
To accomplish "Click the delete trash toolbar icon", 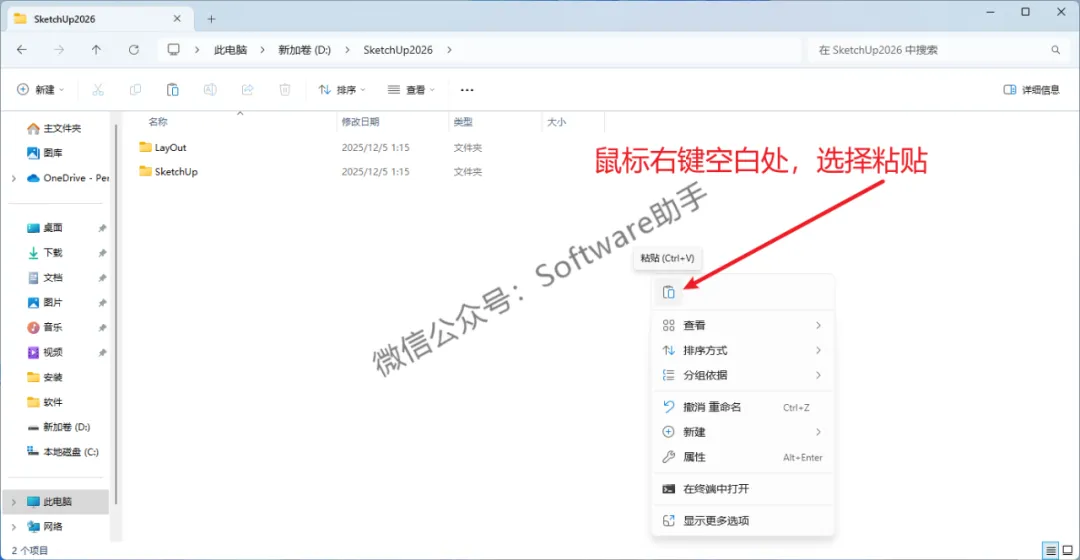I will point(284,90).
